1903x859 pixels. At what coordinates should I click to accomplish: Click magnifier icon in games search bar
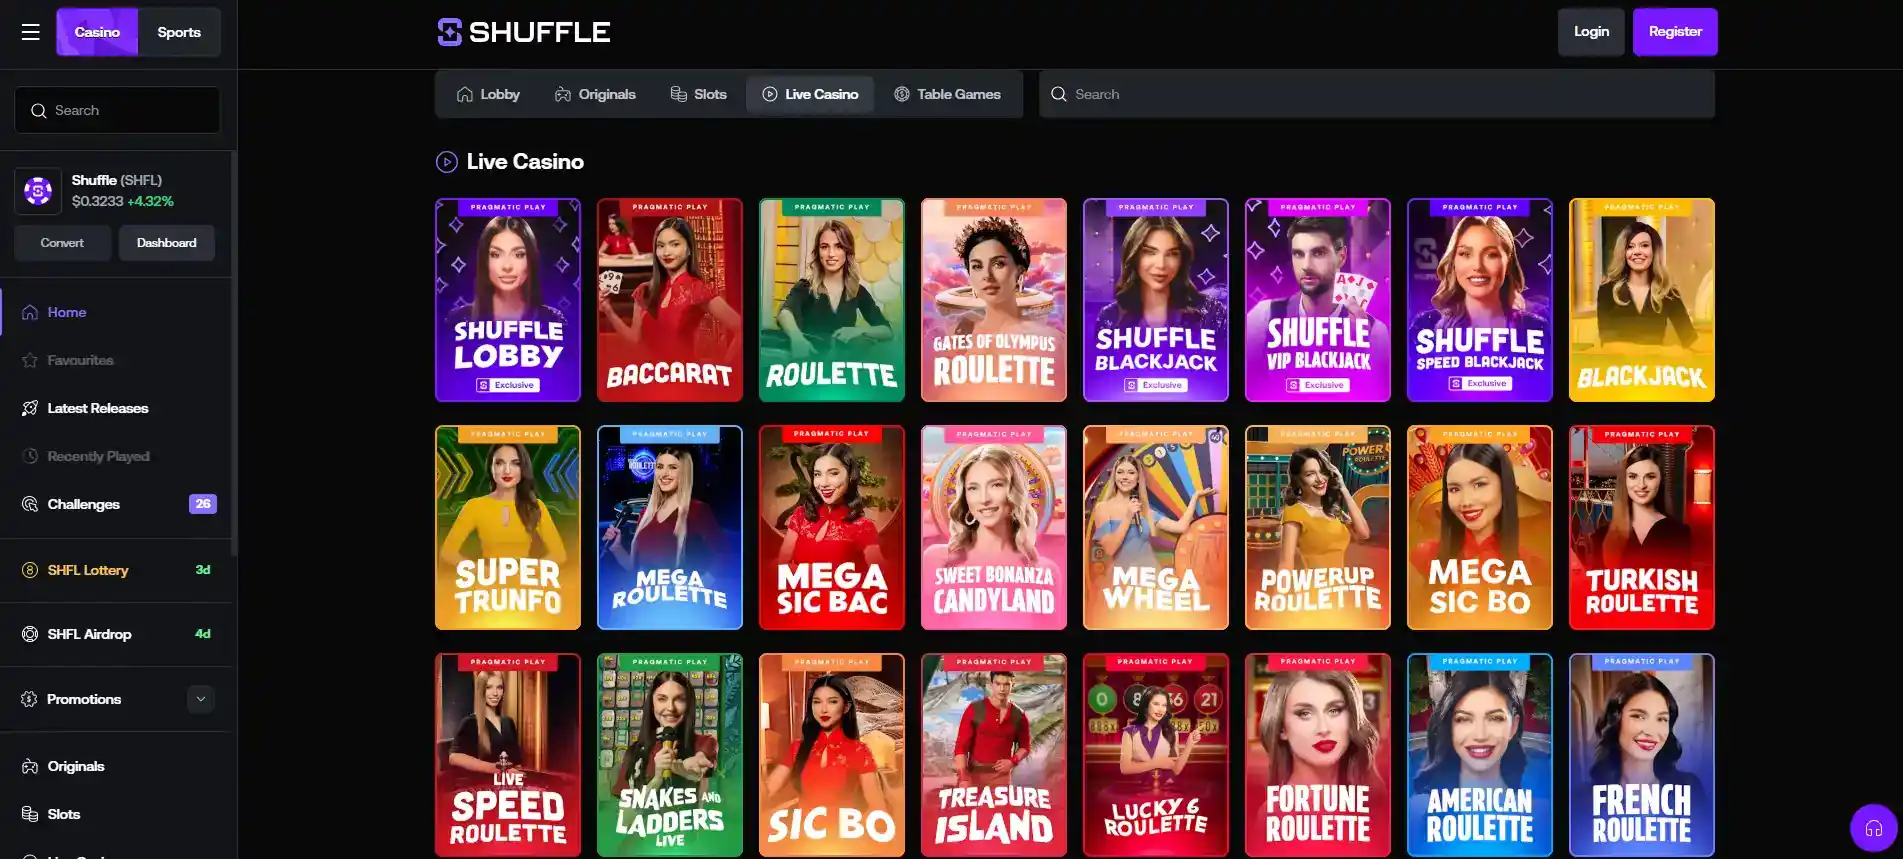click(x=1058, y=94)
